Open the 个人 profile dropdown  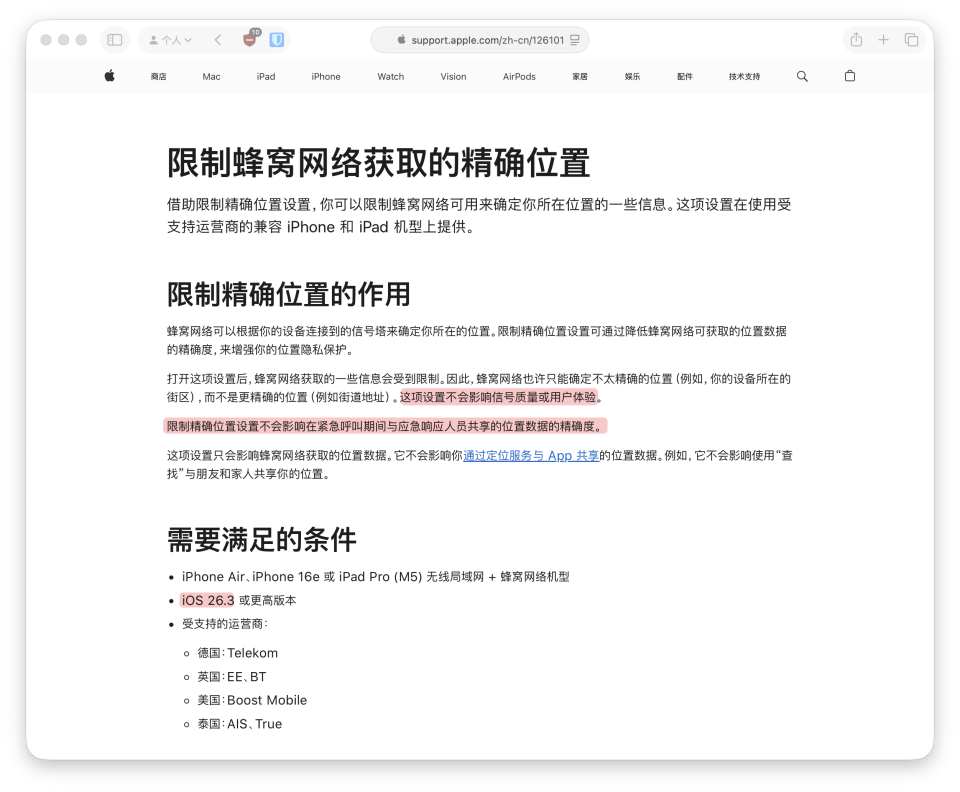tap(171, 40)
